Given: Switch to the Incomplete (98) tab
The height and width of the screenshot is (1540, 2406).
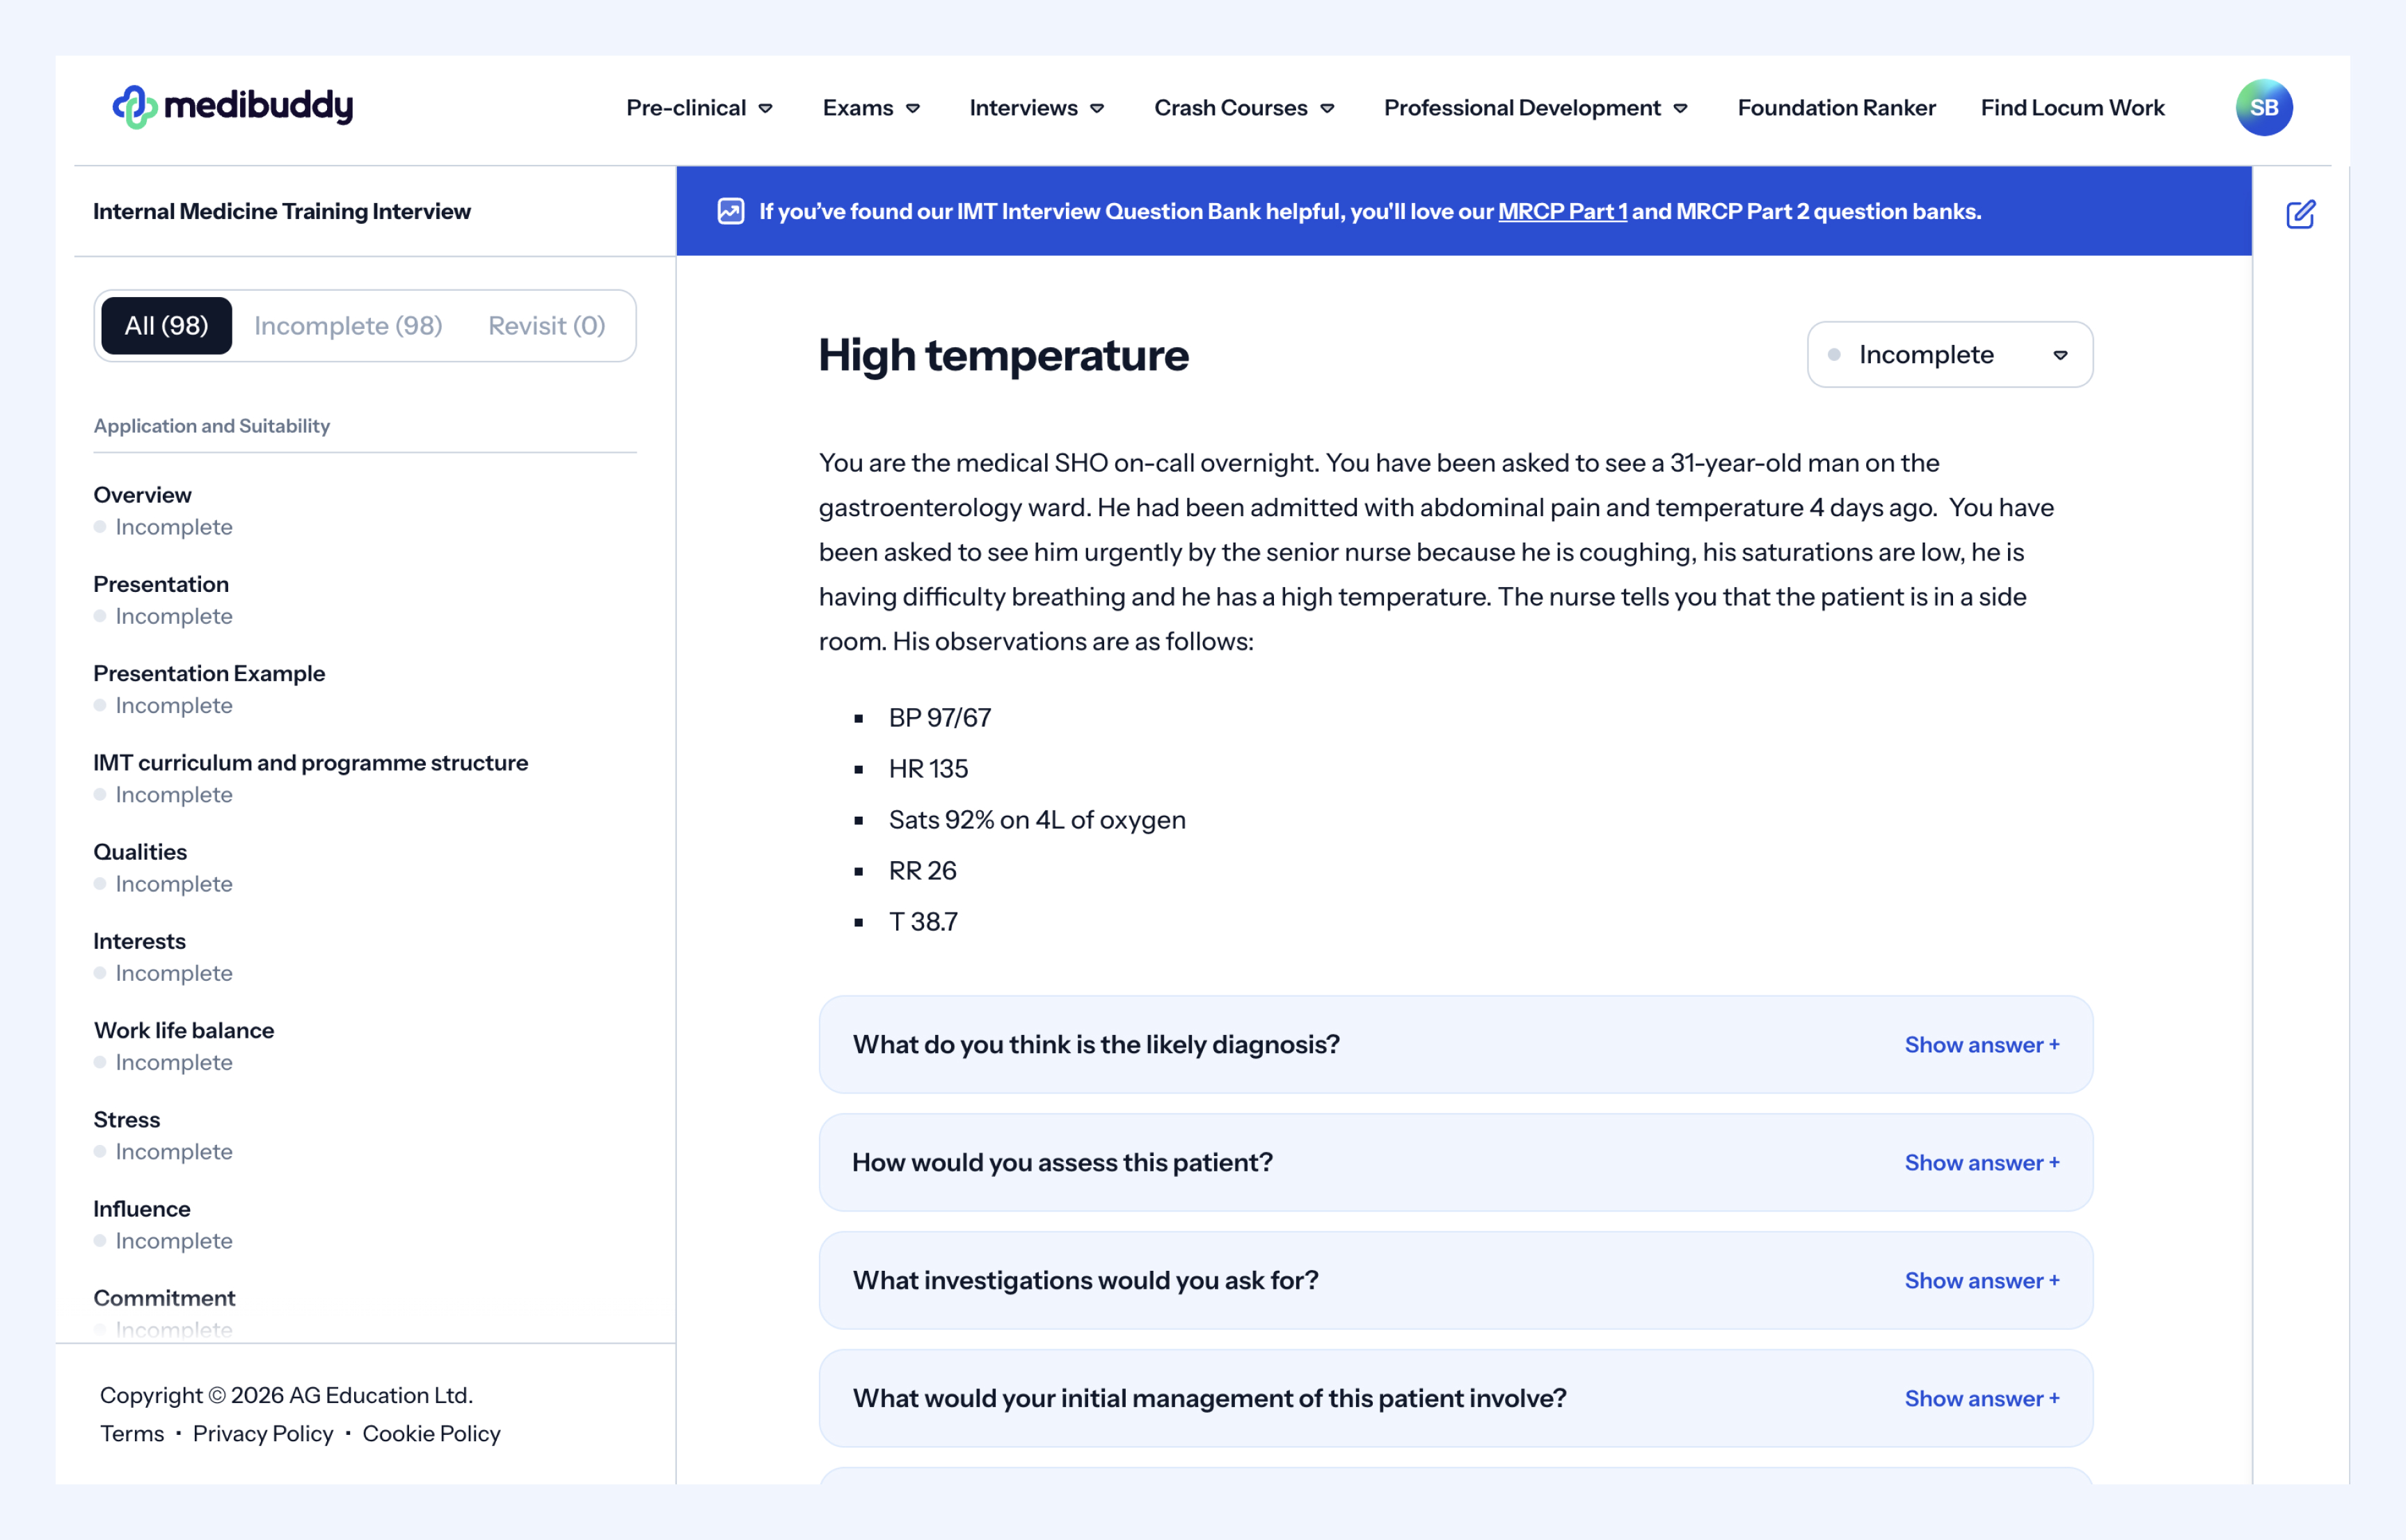Looking at the screenshot, I should click(348, 325).
